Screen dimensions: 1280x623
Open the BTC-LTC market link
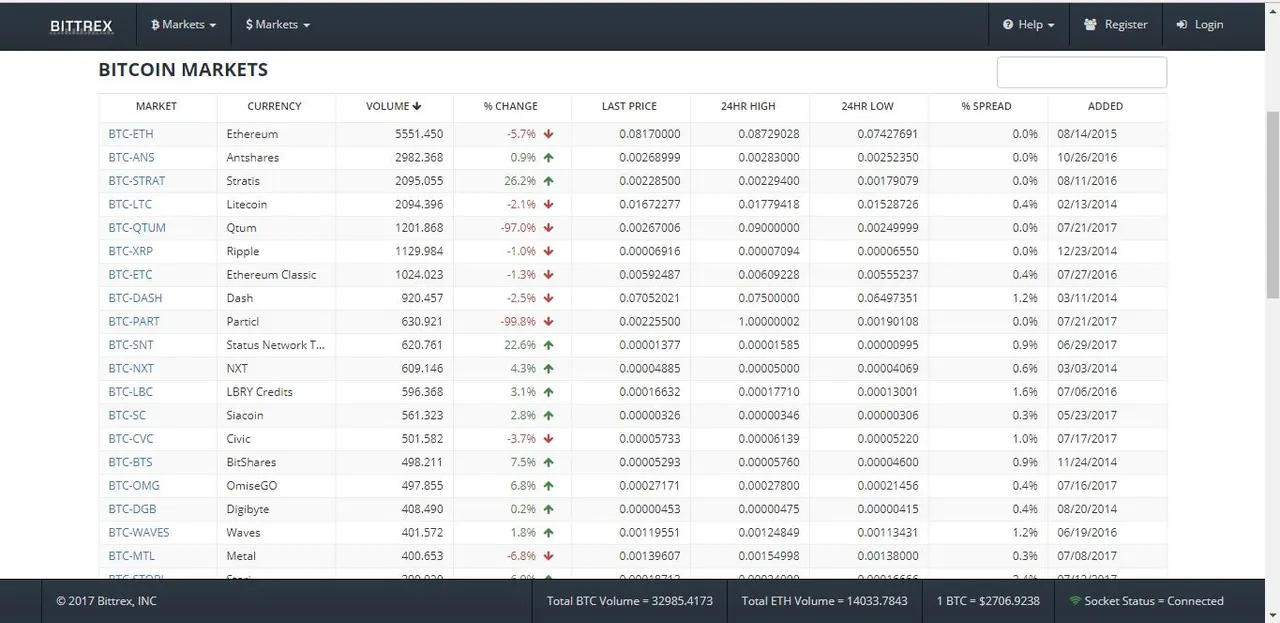[x=130, y=205]
